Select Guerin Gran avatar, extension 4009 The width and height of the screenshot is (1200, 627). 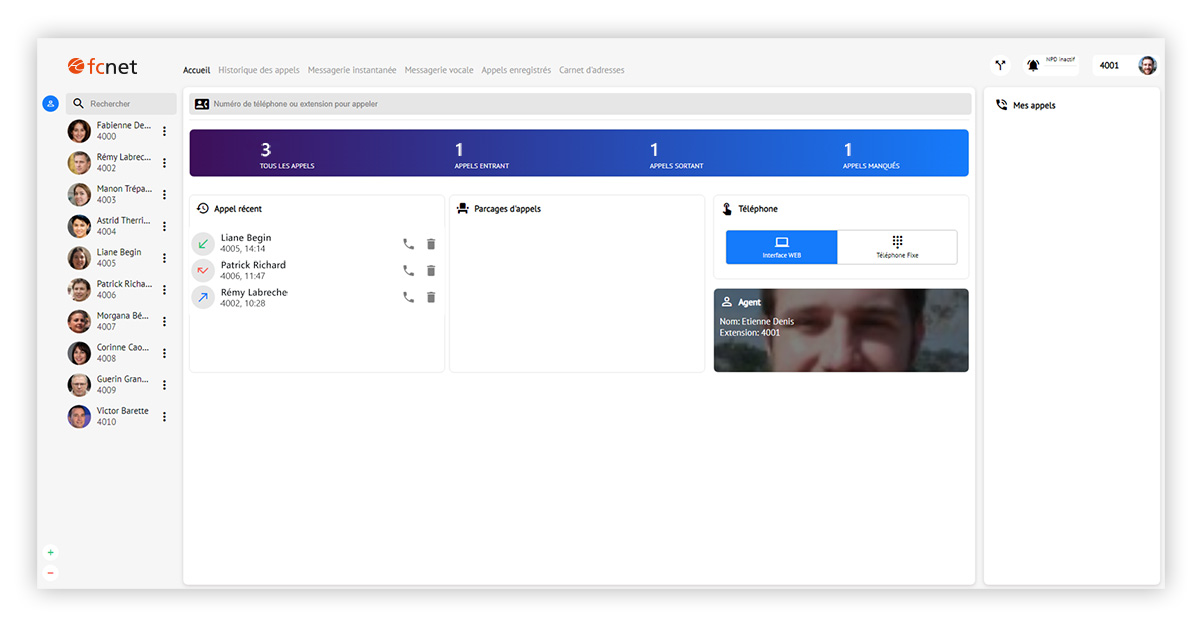pyautogui.click(x=79, y=385)
